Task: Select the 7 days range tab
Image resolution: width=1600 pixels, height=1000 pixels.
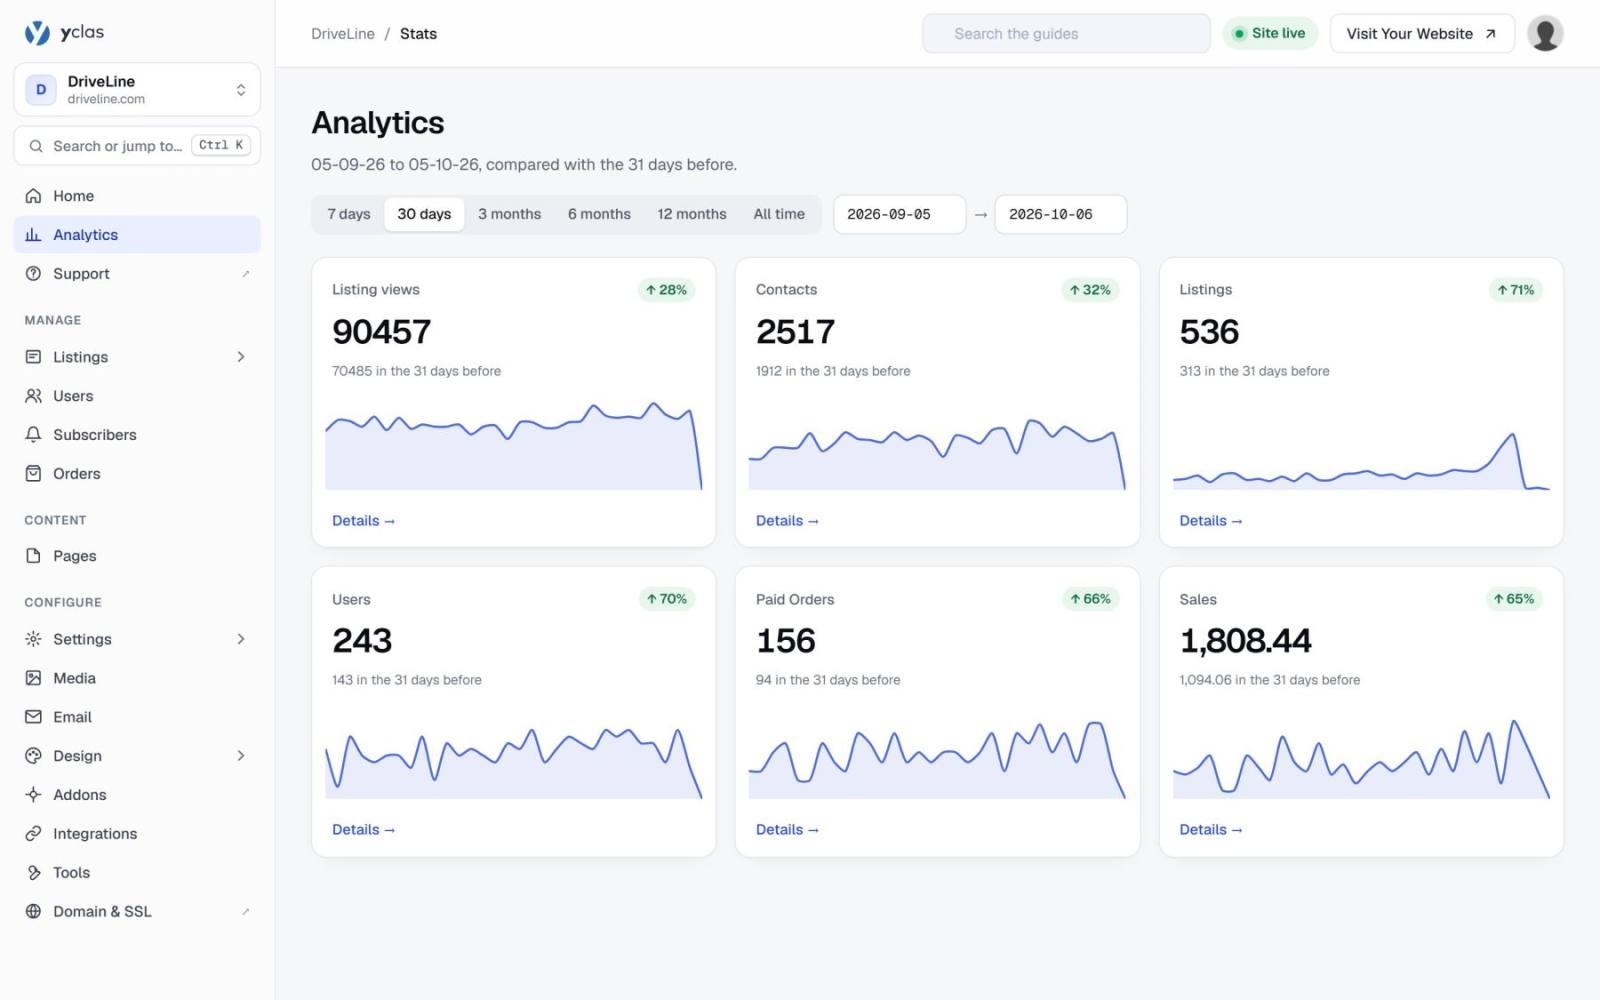Action: pyautogui.click(x=349, y=214)
